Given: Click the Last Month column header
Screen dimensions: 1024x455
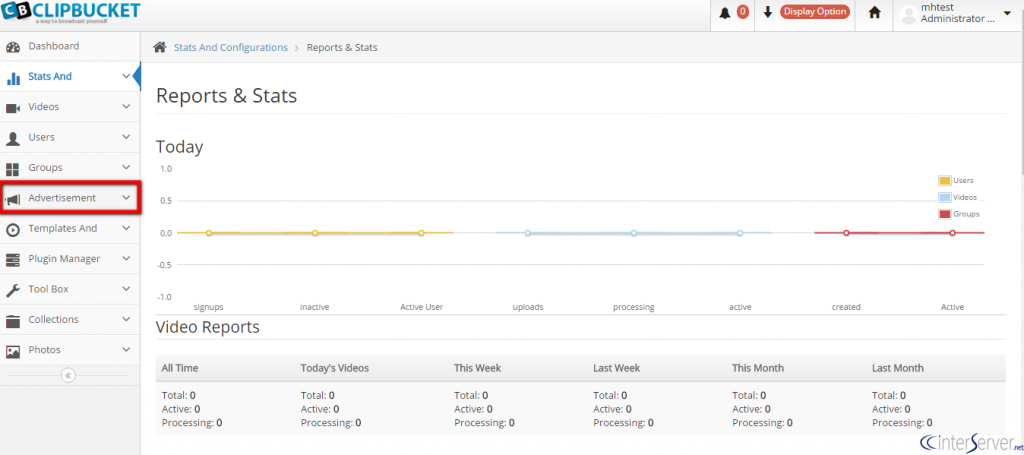Looking at the screenshot, I should point(897,368).
